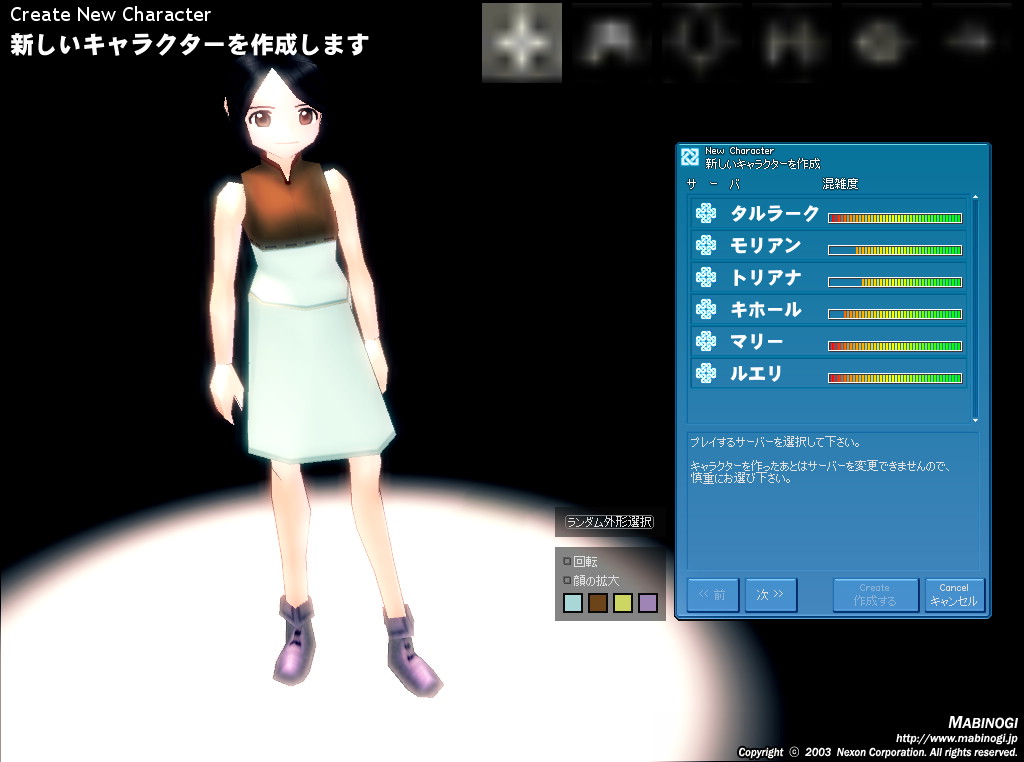Click the 混雑度 column header
This screenshot has height=762, width=1024.
click(840, 184)
